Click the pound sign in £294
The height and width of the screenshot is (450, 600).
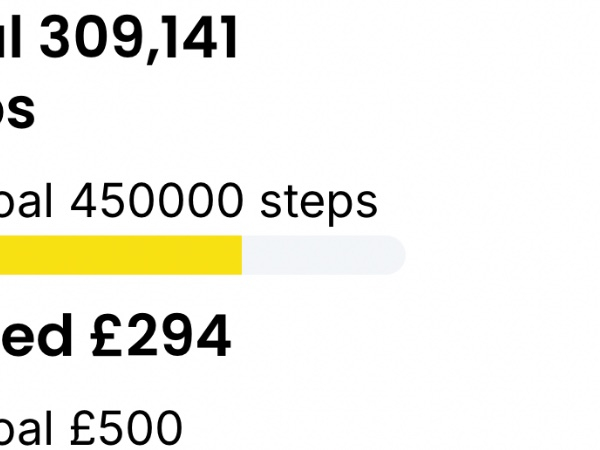106,338
